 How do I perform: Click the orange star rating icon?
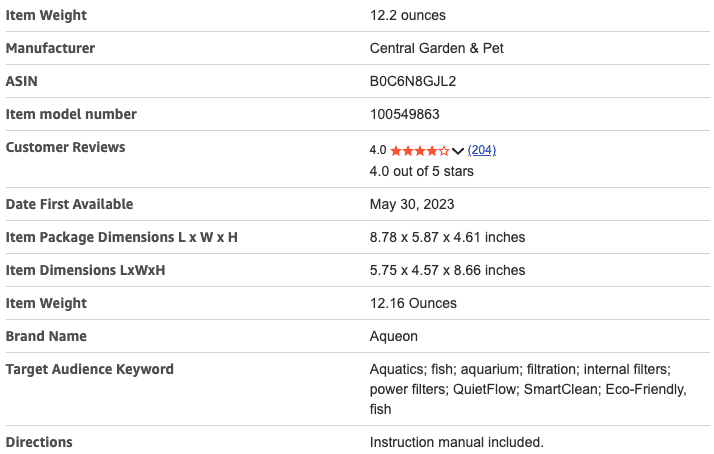(420, 151)
